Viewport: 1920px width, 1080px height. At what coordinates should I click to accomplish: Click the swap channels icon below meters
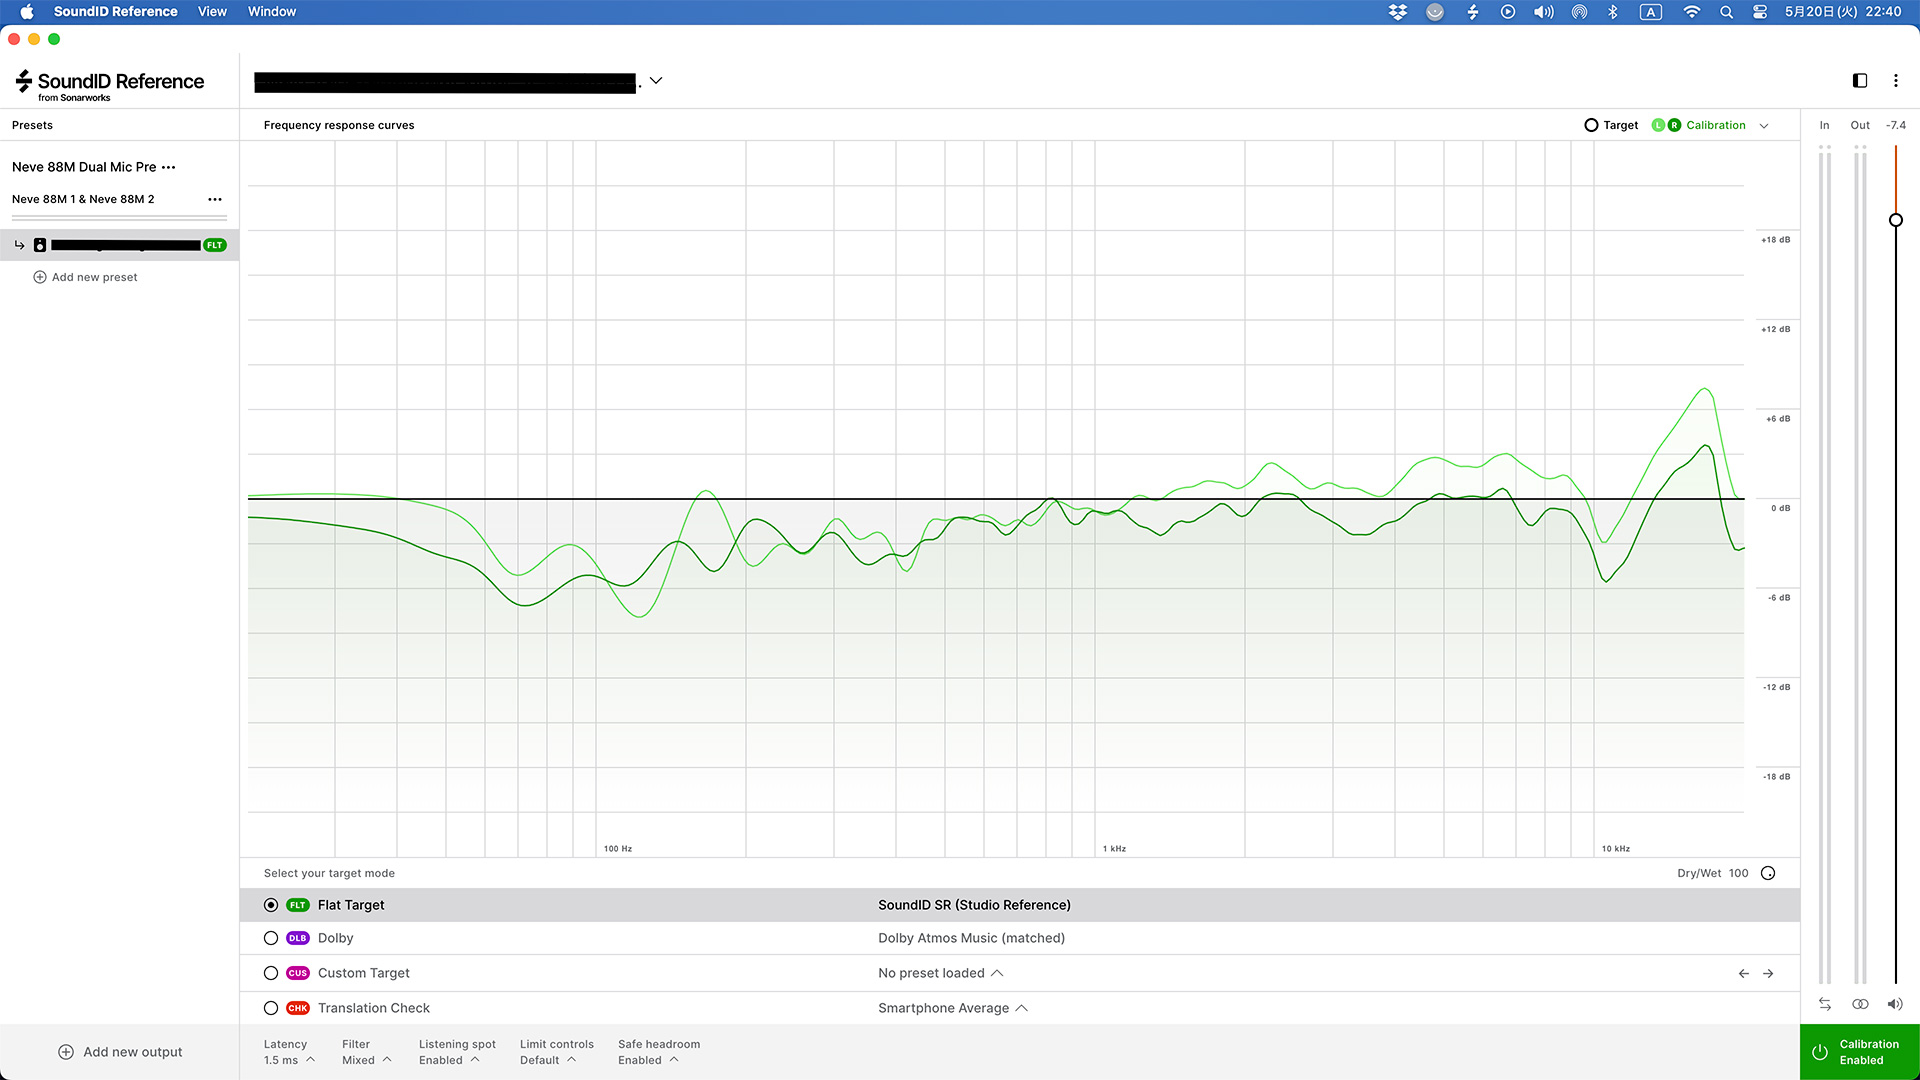tap(1825, 1004)
